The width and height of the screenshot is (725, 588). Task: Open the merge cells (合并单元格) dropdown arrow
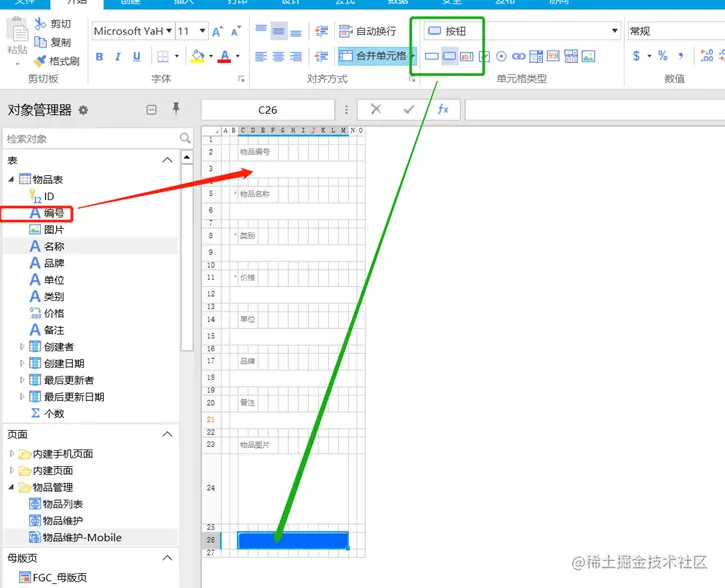click(x=412, y=56)
